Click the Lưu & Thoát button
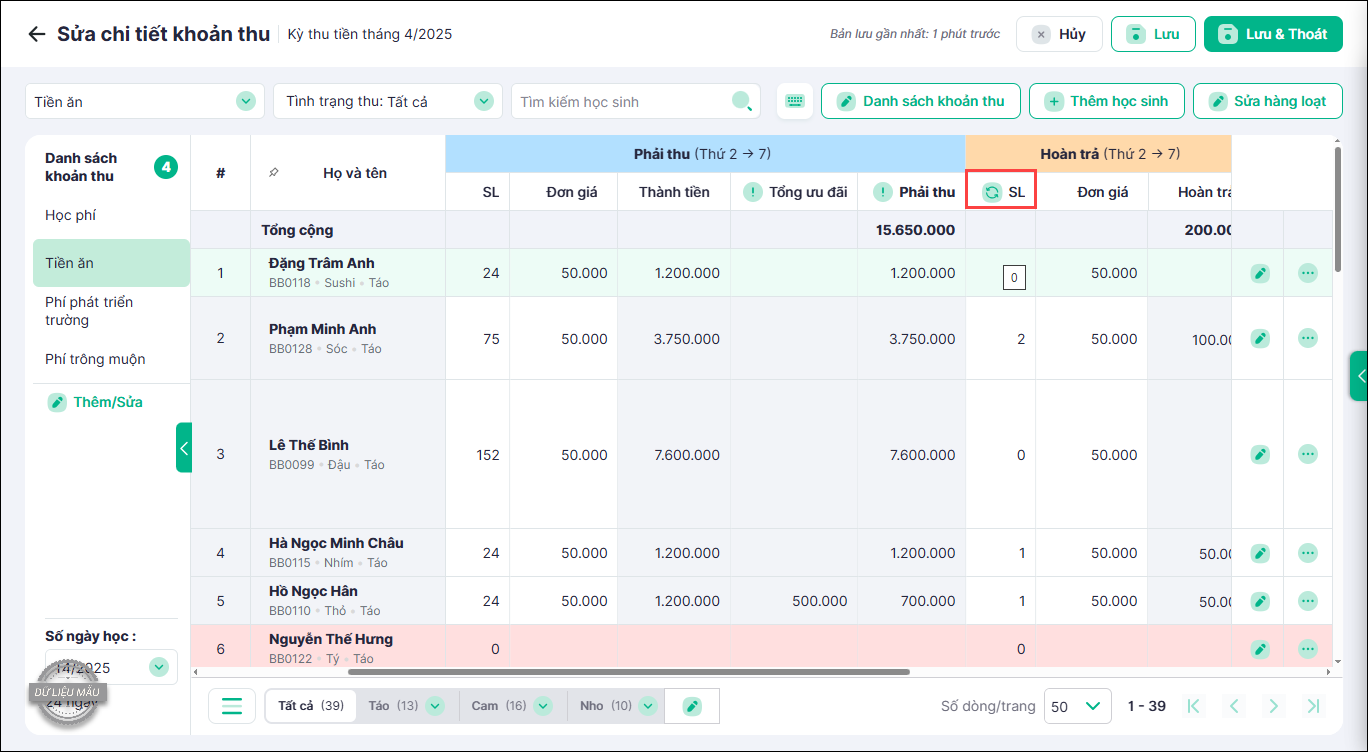The width and height of the screenshot is (1368, 752). point(1272,34)
